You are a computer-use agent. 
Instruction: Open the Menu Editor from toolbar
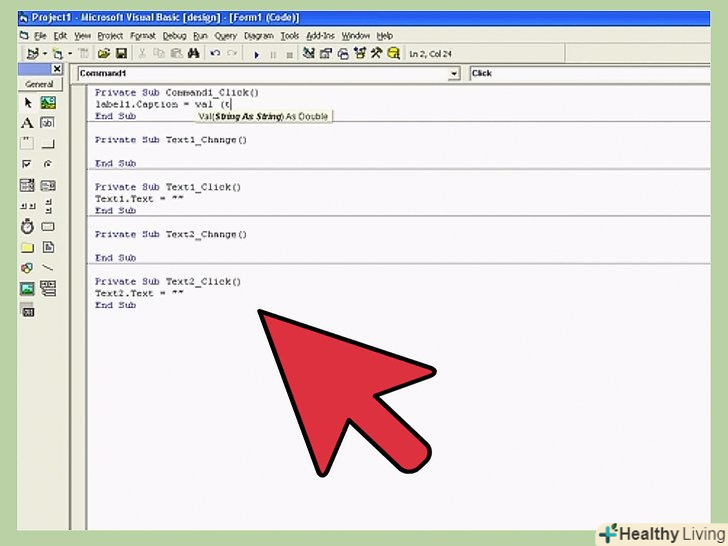[84, 54]
